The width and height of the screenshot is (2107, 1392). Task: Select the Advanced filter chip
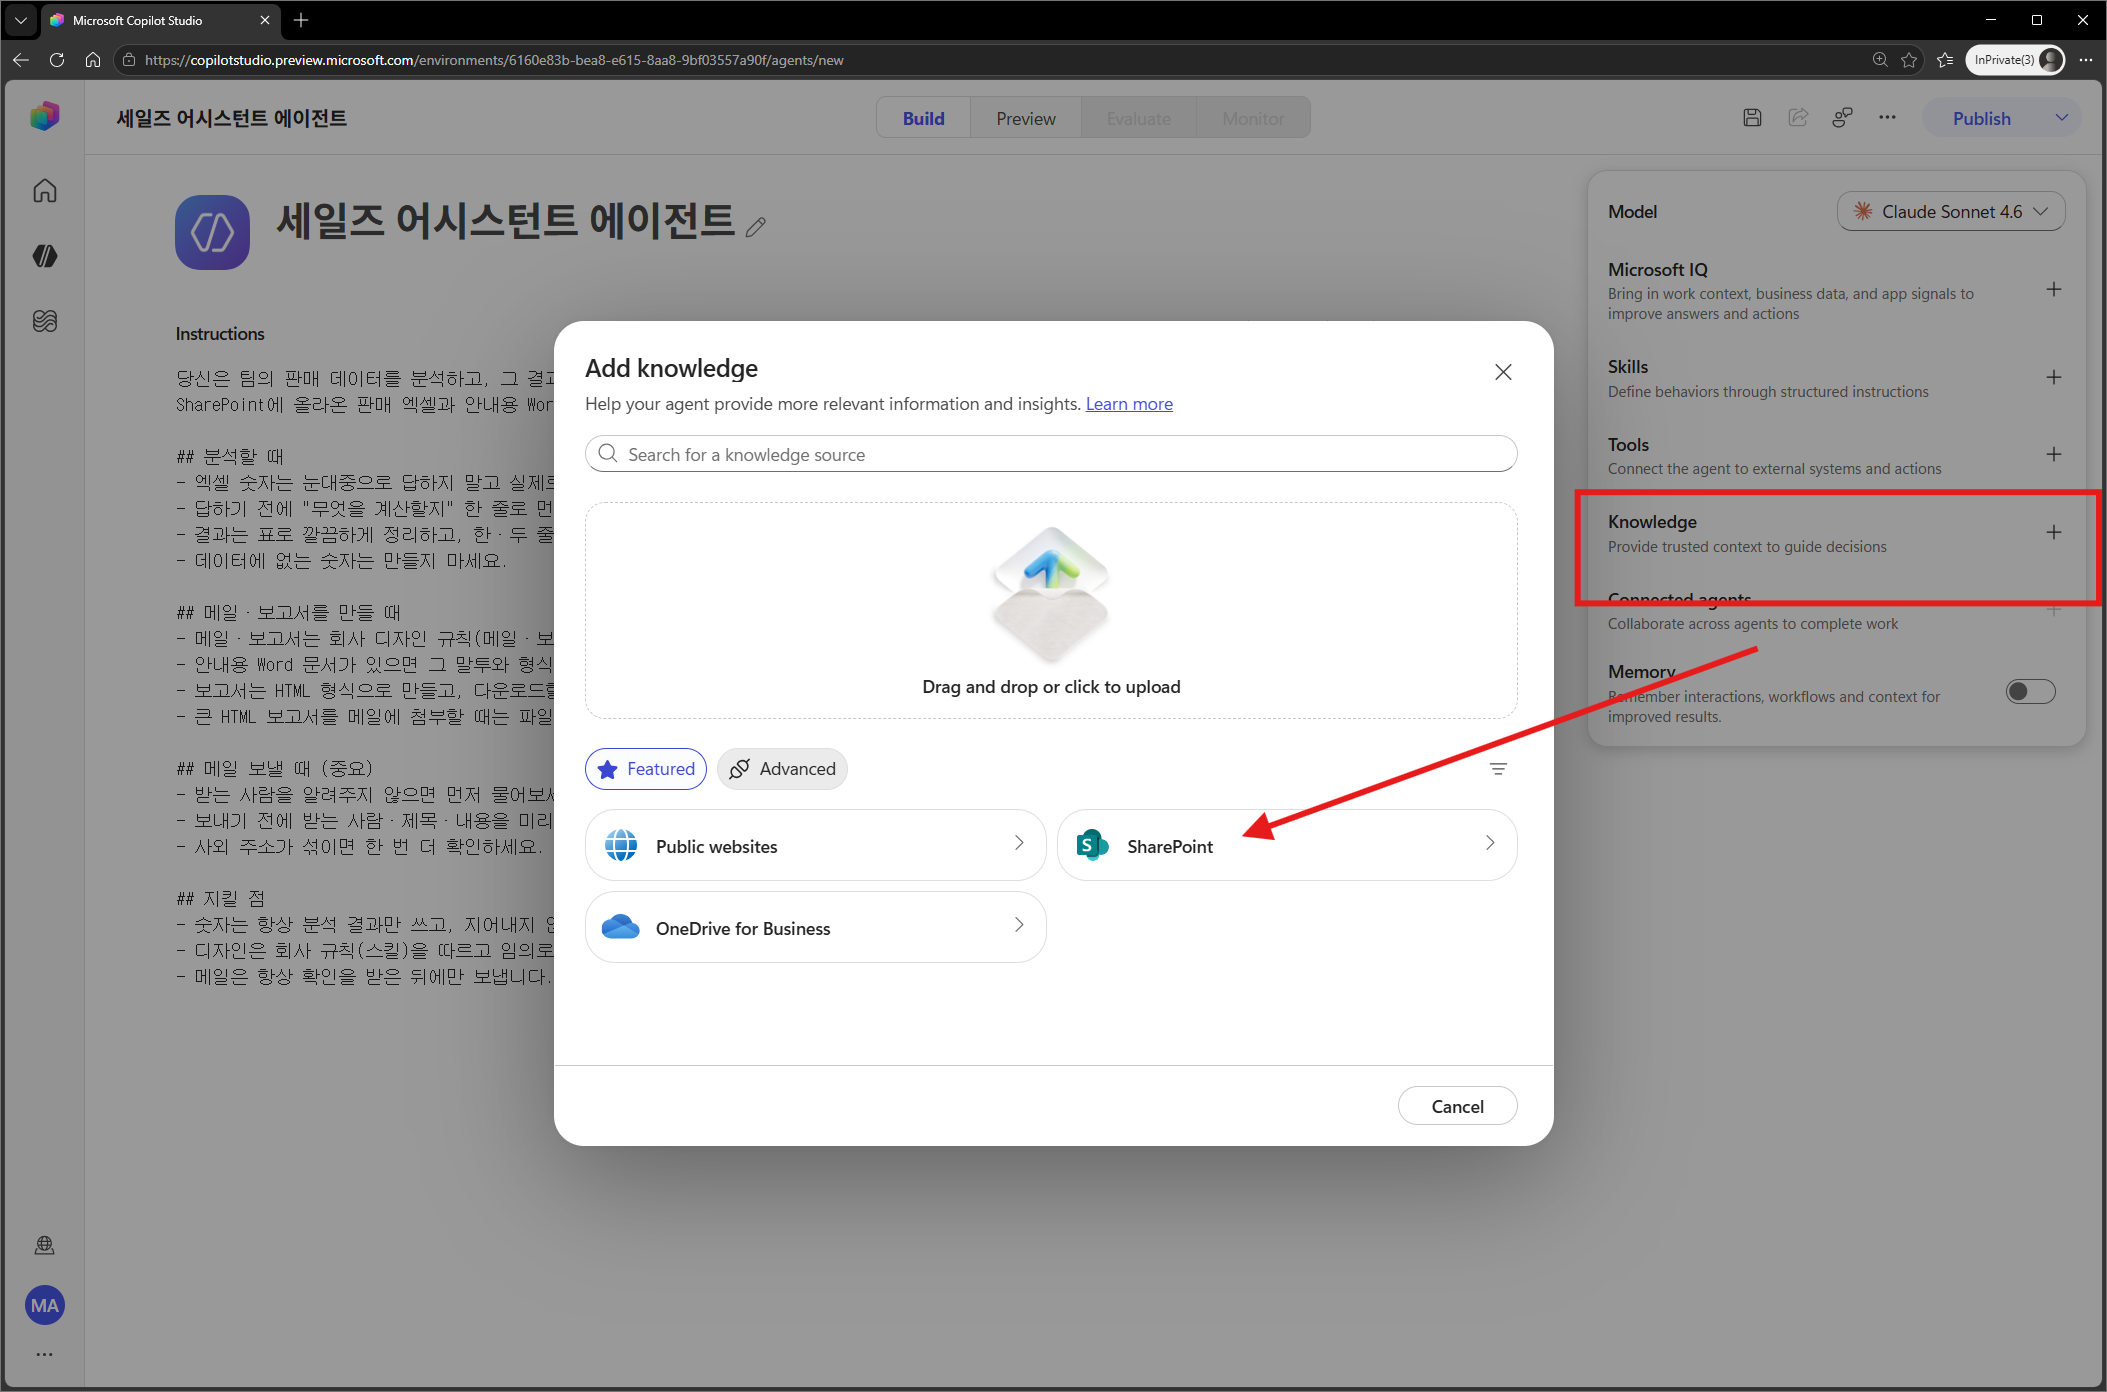(783, 769)
